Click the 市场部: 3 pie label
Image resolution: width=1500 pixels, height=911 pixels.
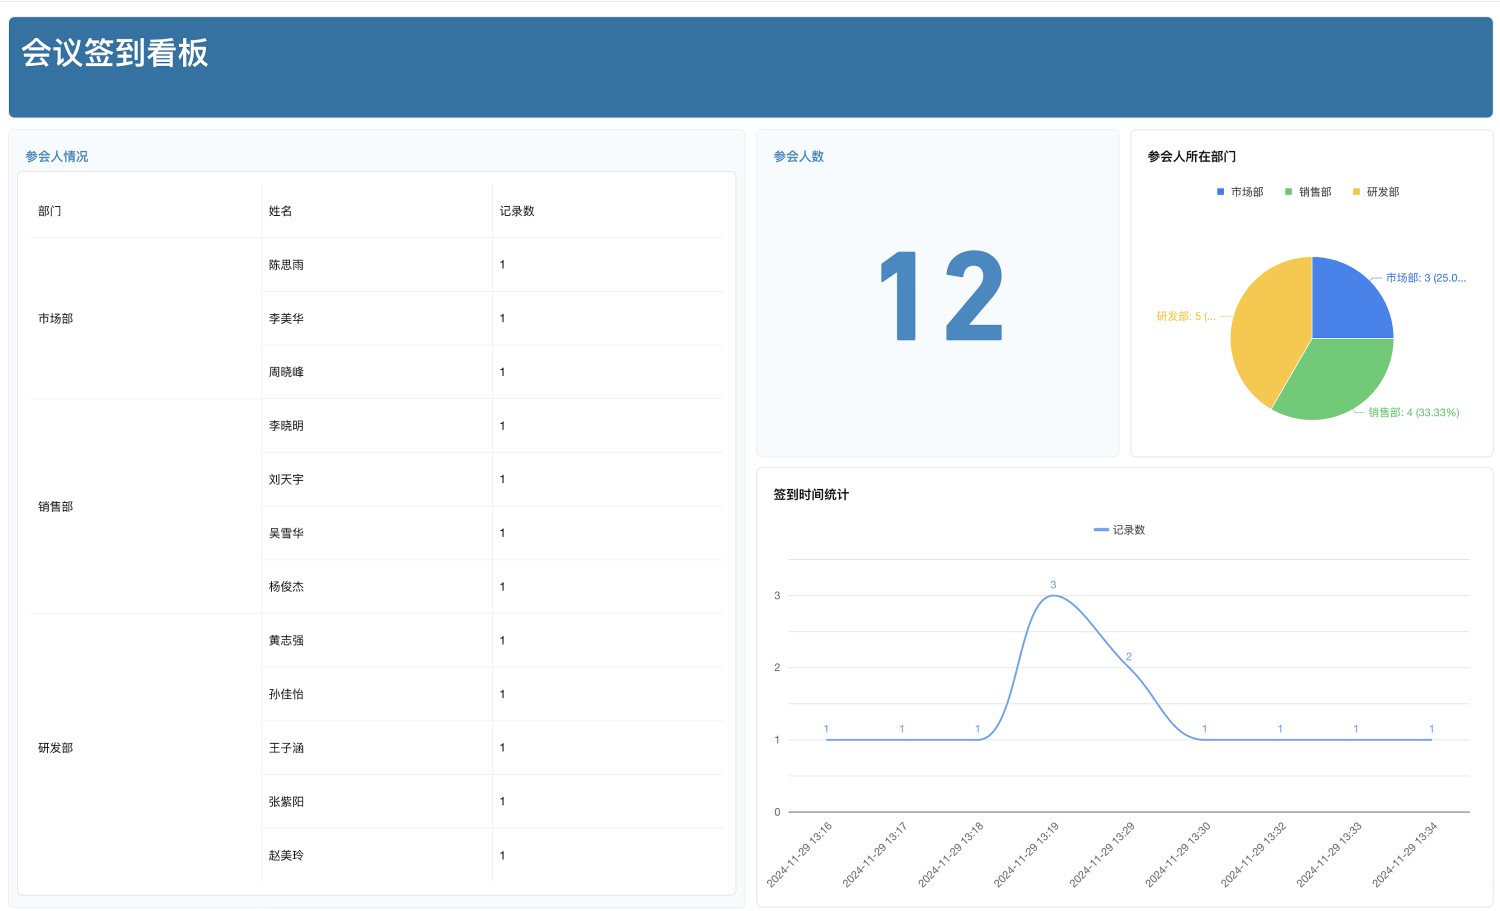pyautogui.click(x=1426, y=278)
